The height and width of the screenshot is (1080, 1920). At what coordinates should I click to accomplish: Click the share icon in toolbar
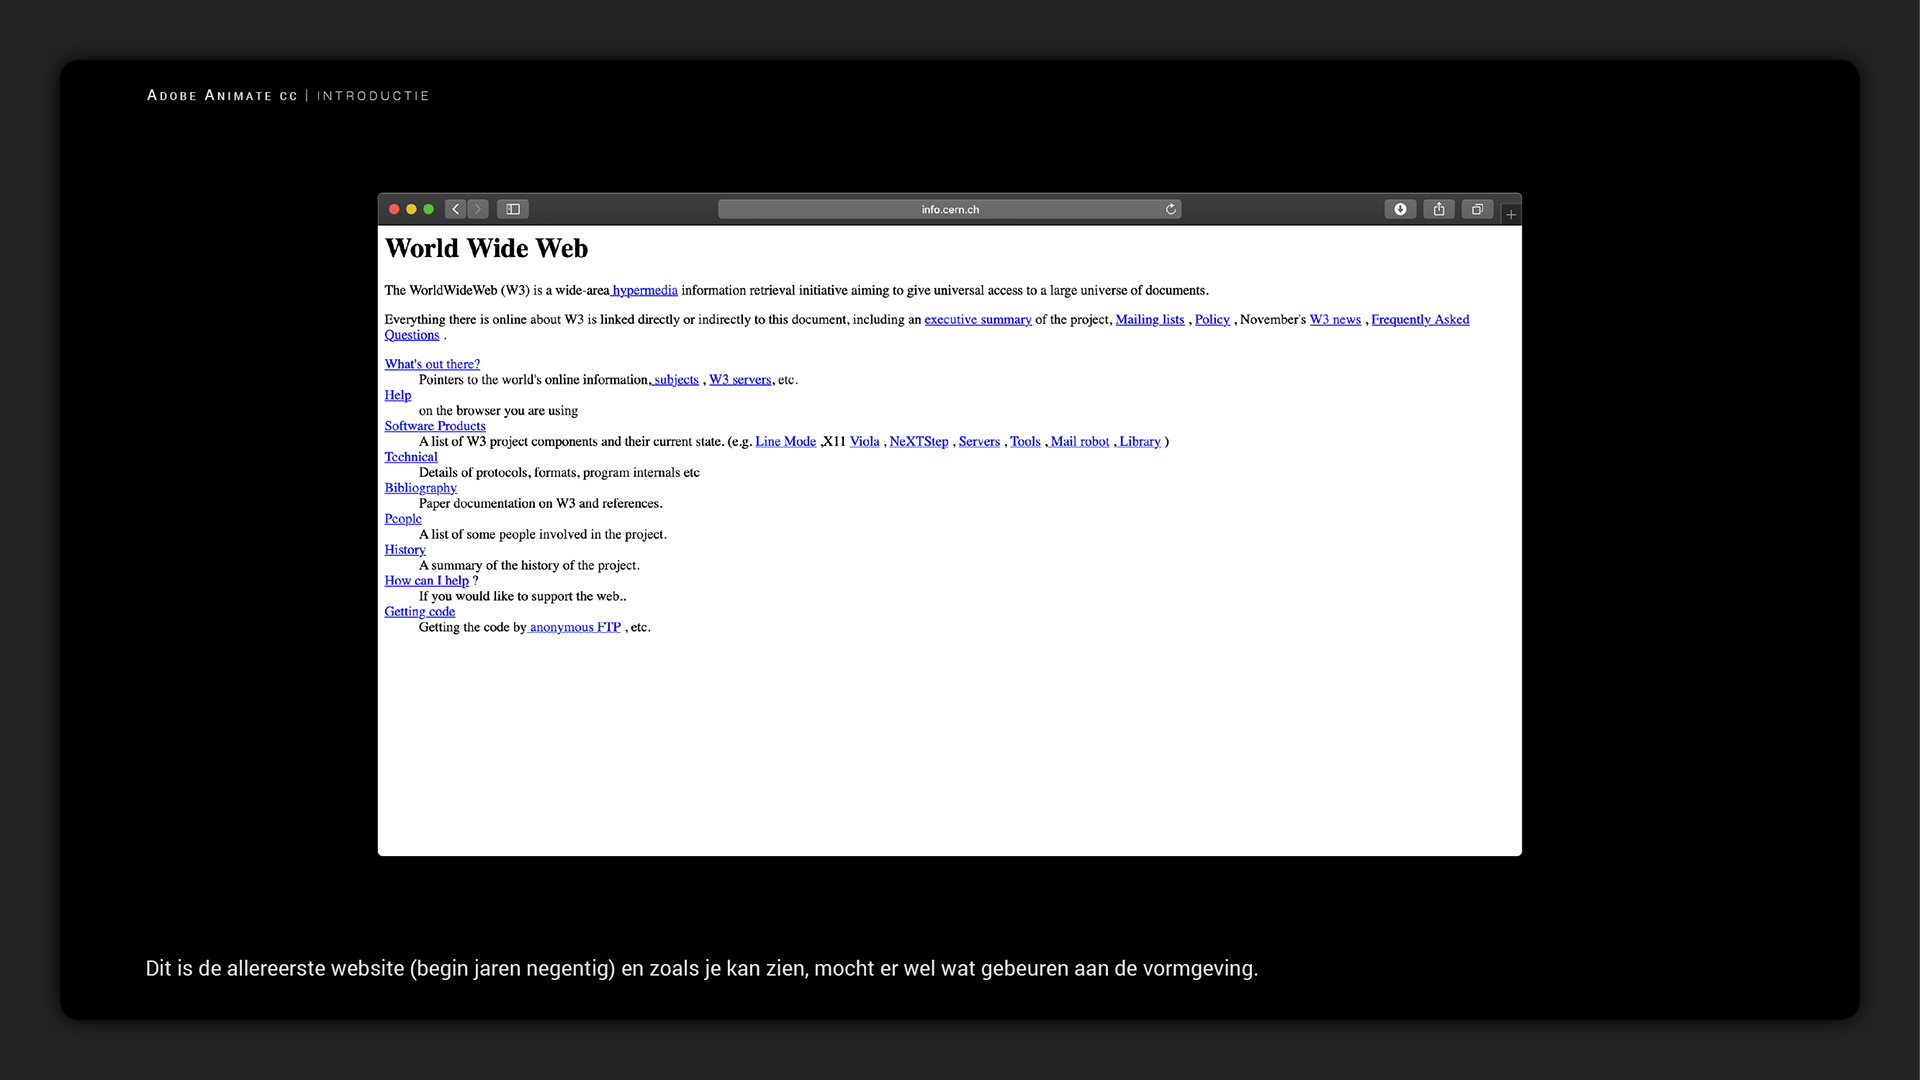pos(1439,209)
